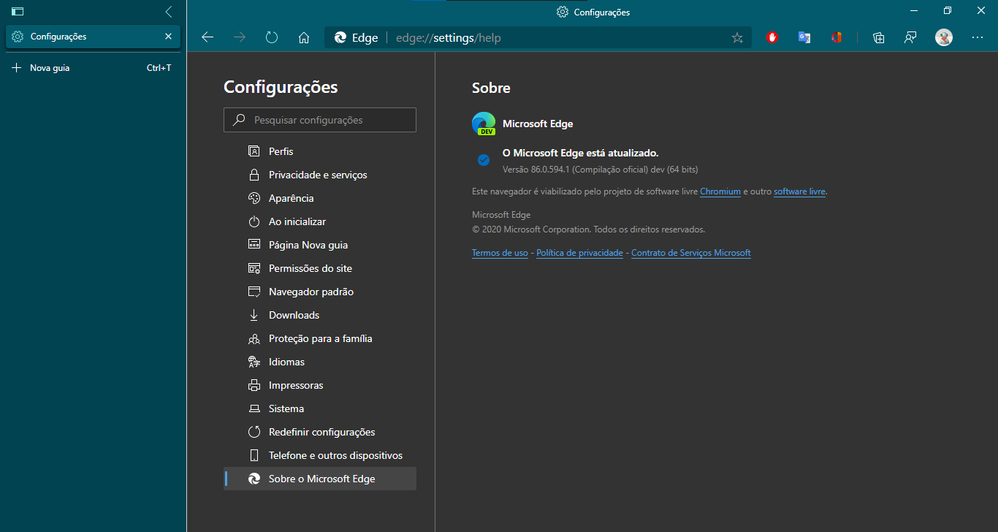The height and width of the screenshot is (532, 998).
Task: Follow the software livre link
Action: click(799, 192)
